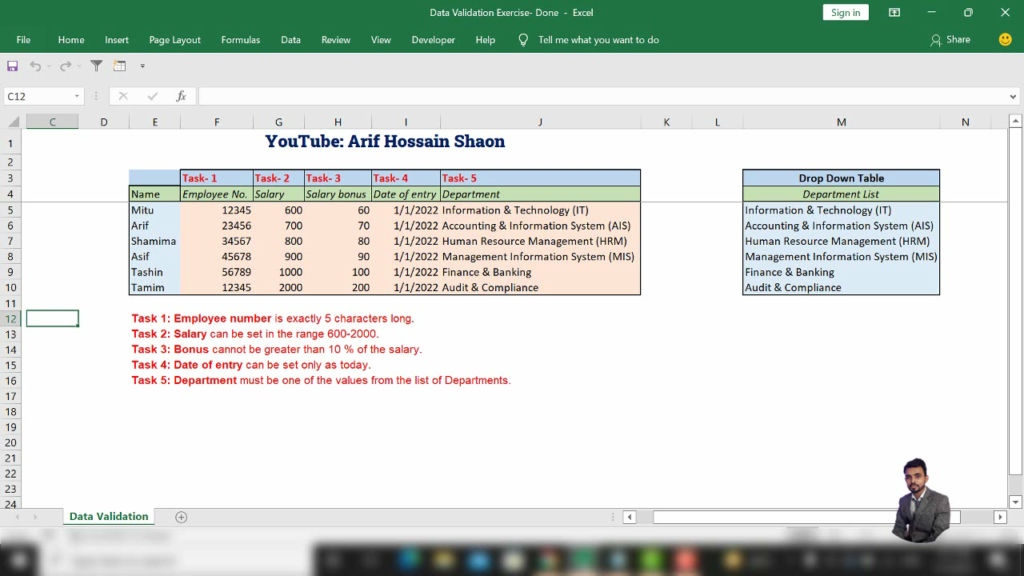The height and width of the screenshot is (576, 1024).
Task: Click the New sheet plus icon
Action: coord(181,517)
